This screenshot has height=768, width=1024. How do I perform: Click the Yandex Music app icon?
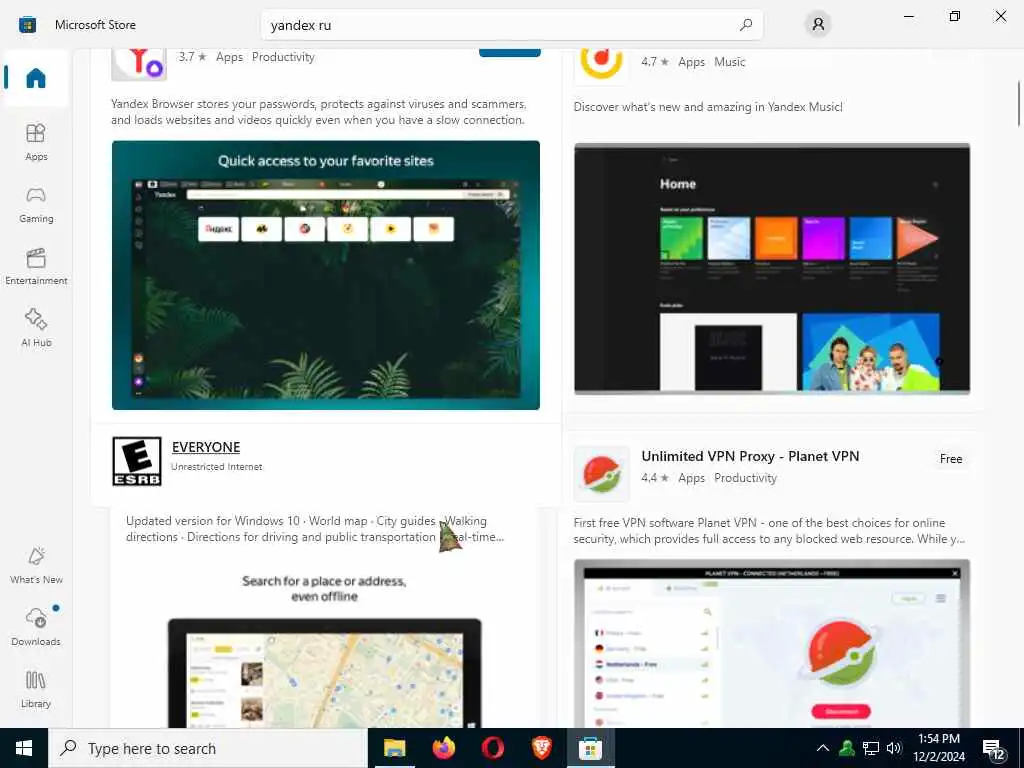pyautogui.click(x=601, y=65)
